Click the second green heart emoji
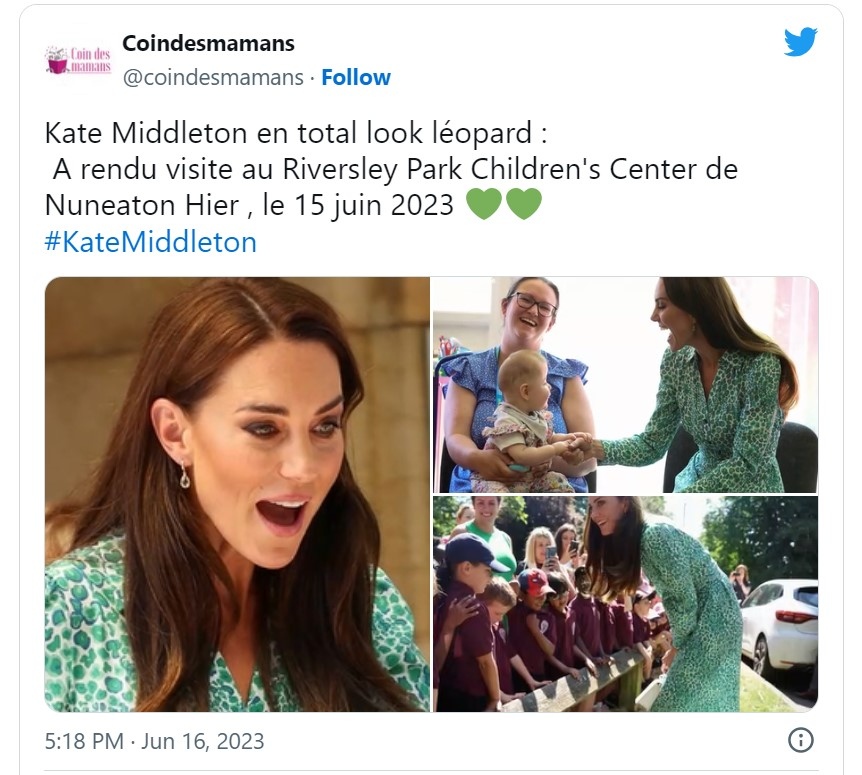This screenshot has width=862, height=775. pos(523,204)
